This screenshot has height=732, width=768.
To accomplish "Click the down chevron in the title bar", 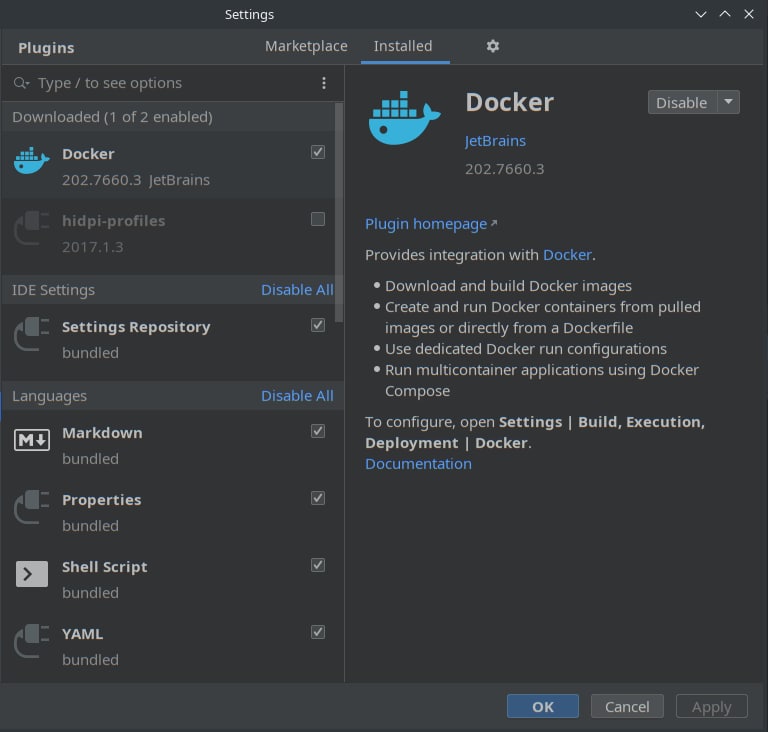I will tap(701, 14).
